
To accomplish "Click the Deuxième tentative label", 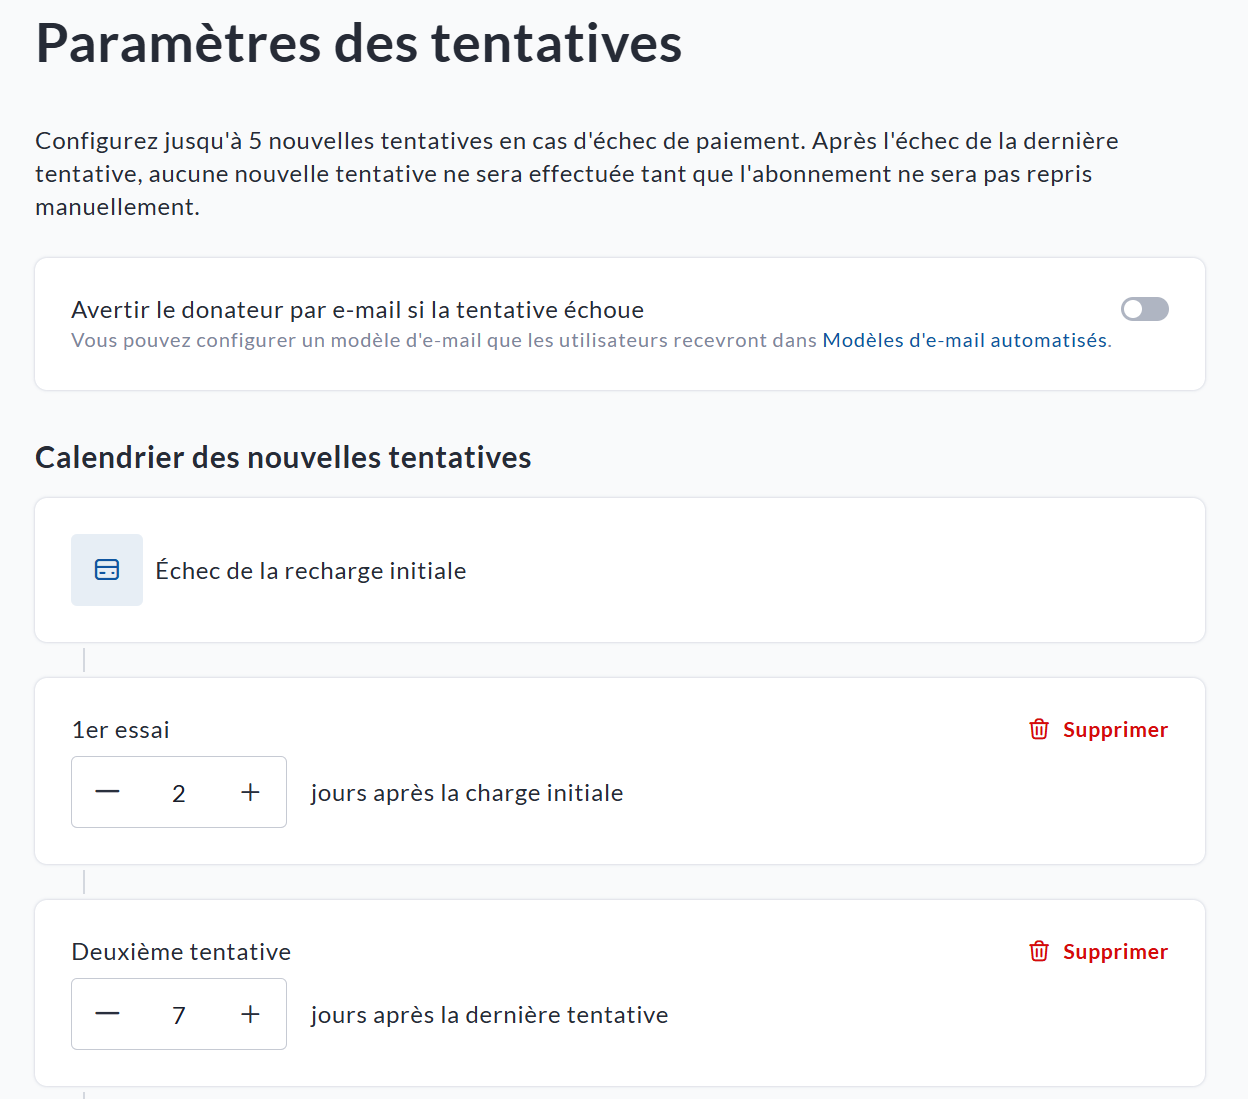I will tap(181, 952).
